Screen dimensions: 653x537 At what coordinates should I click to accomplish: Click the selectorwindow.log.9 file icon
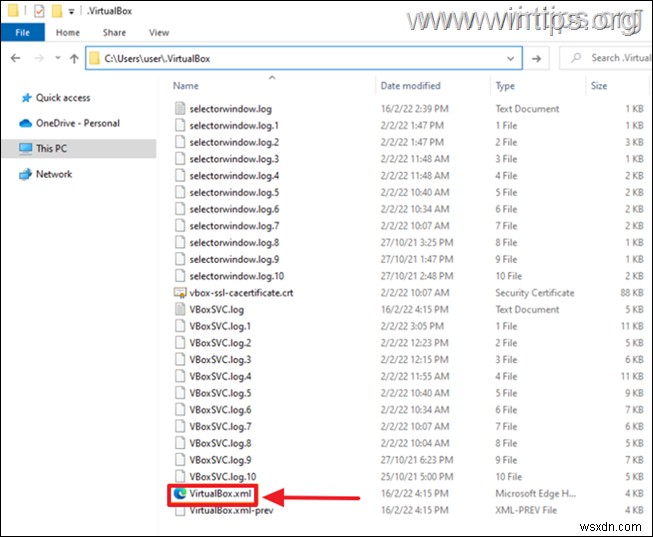(180, 259)
